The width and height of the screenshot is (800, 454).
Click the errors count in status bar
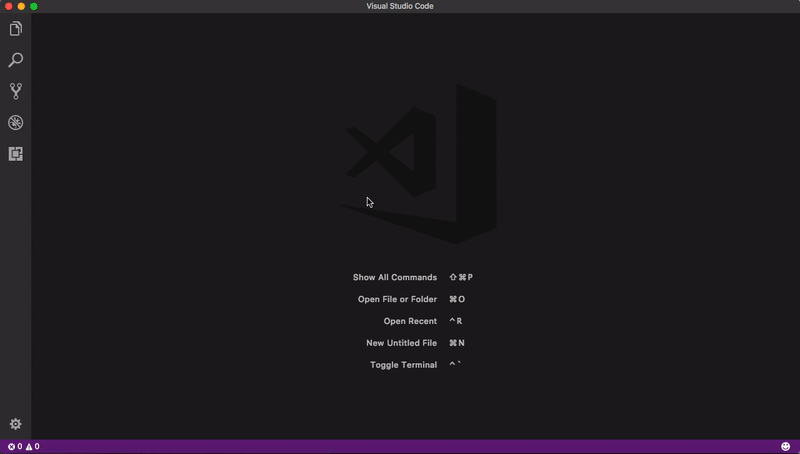click(15, 447)
